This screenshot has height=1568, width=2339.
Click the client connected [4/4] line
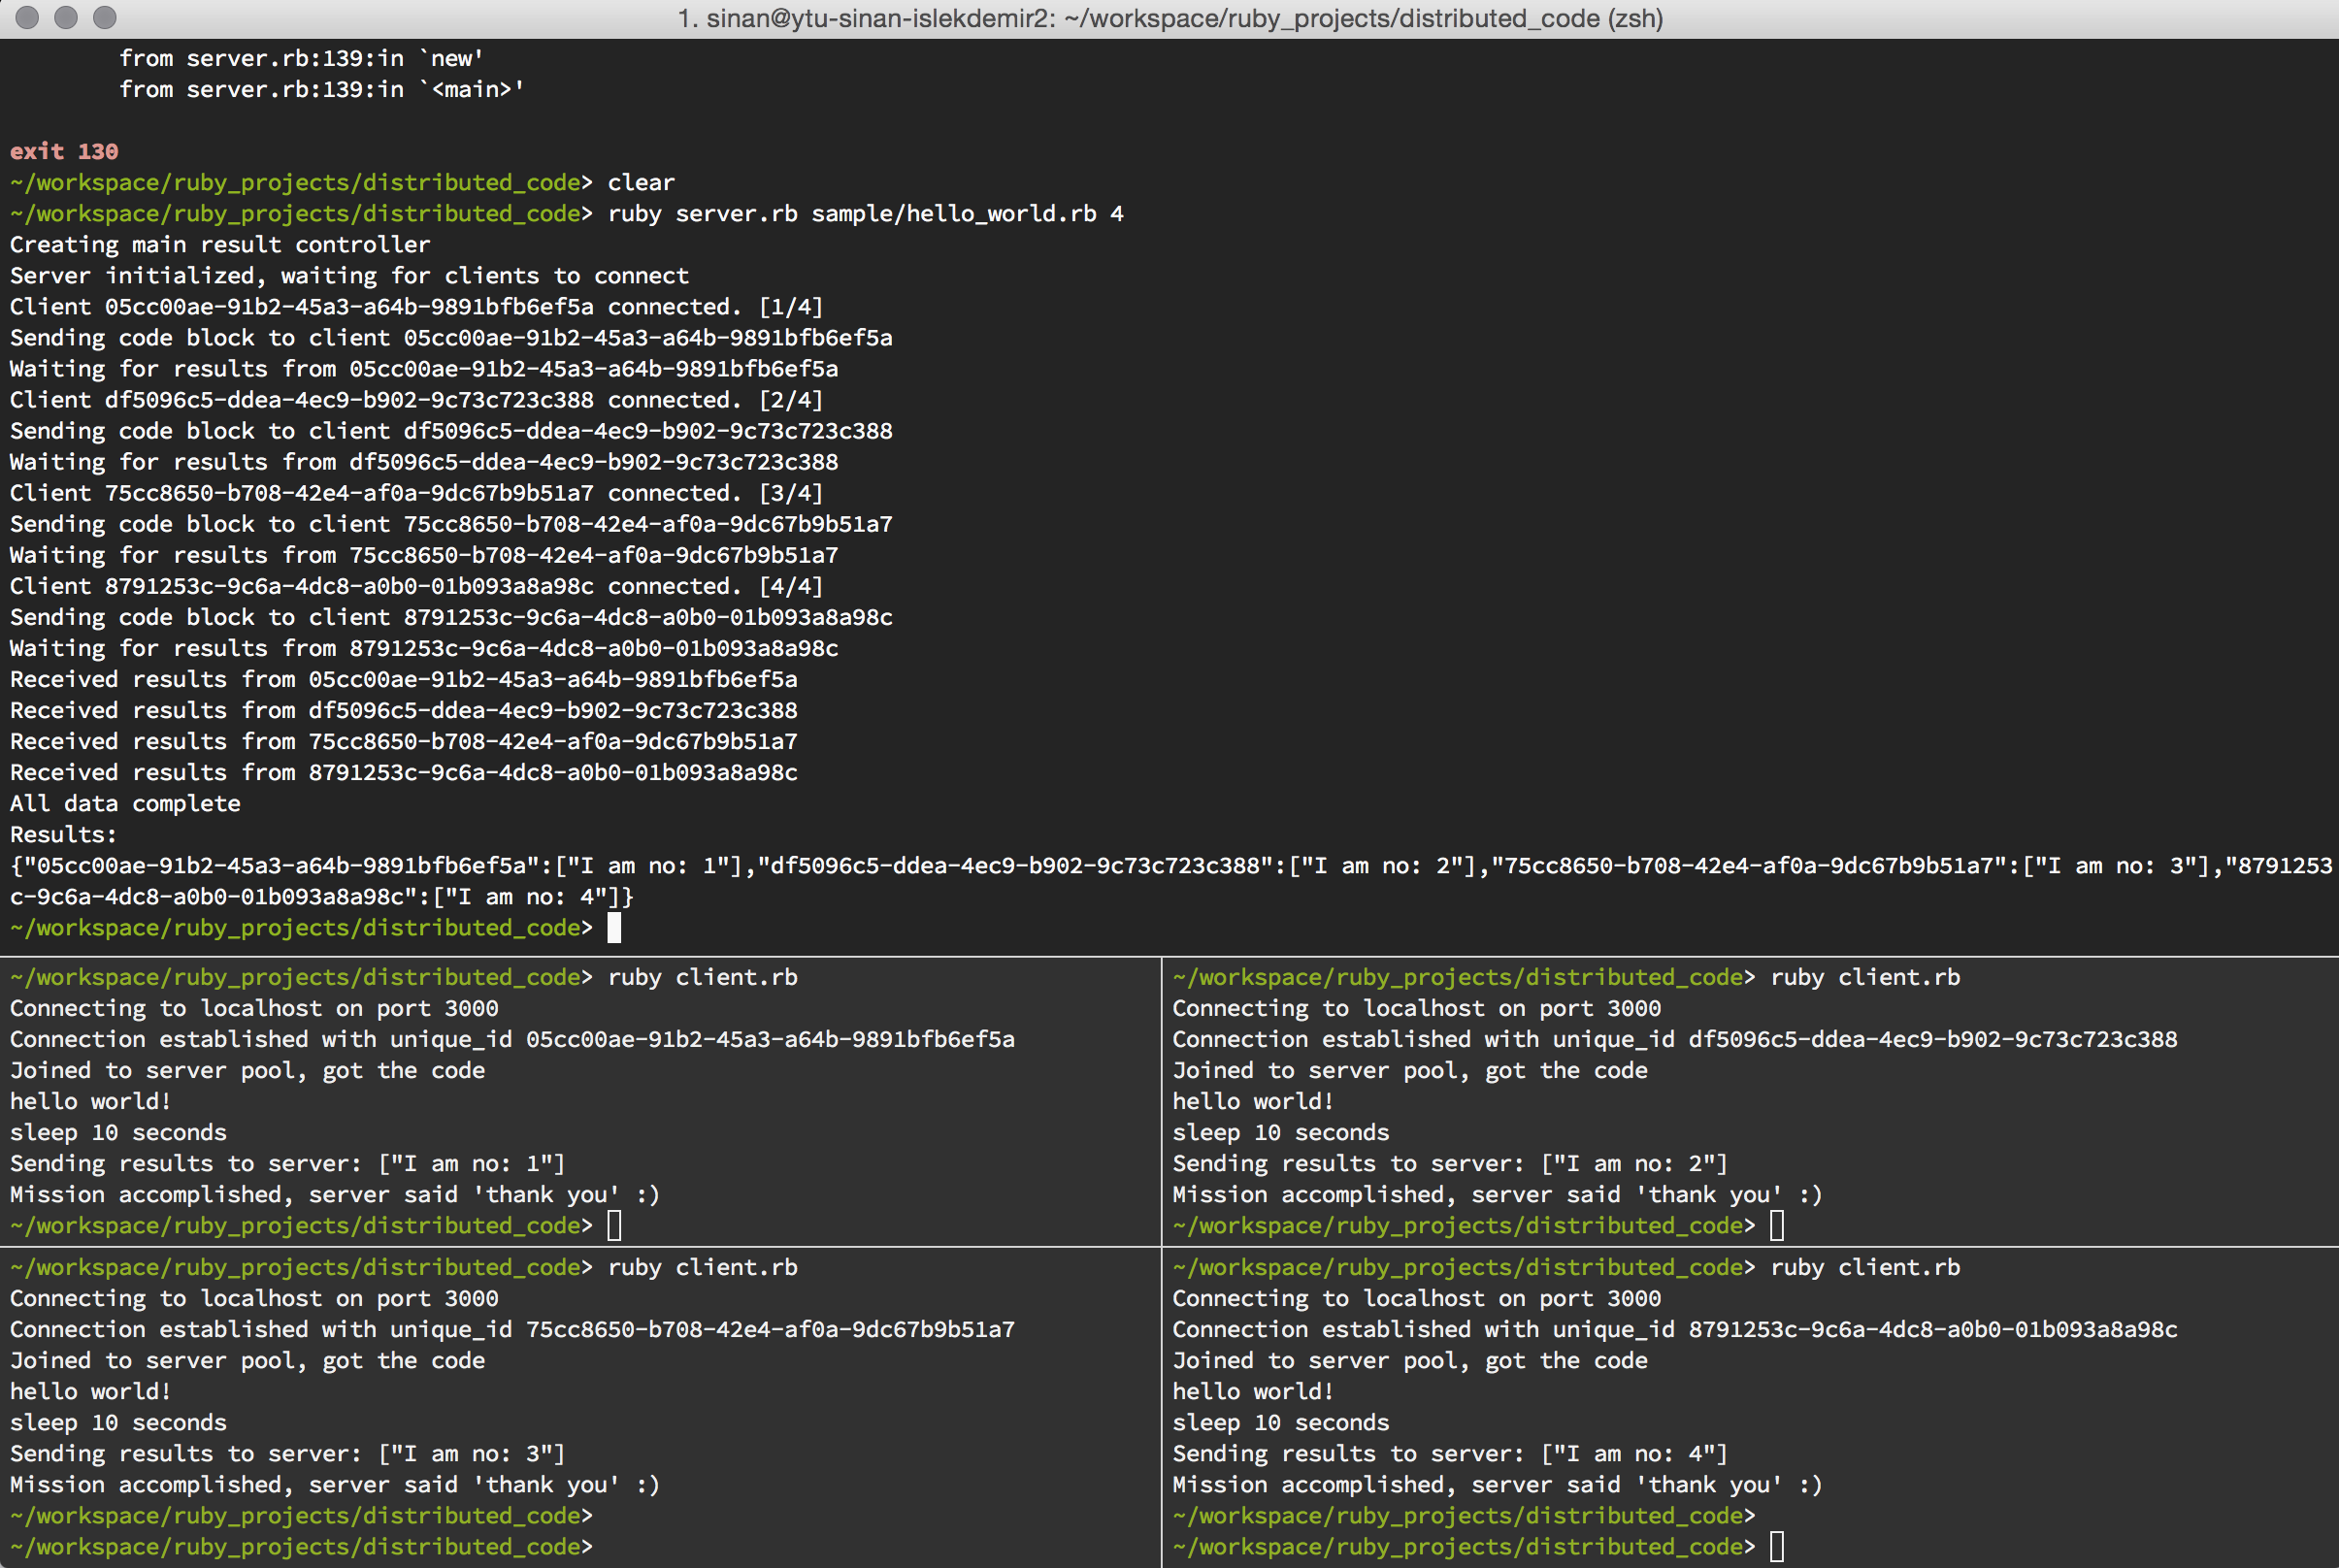416,585
